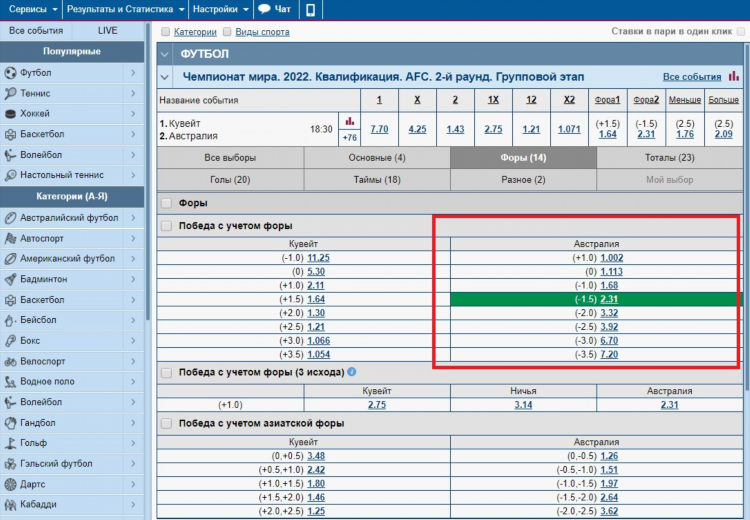750x520 pixels.
Task: Switch to the Тоталы (23) tab
Action: pyautogui.click(x=670, y=157)
